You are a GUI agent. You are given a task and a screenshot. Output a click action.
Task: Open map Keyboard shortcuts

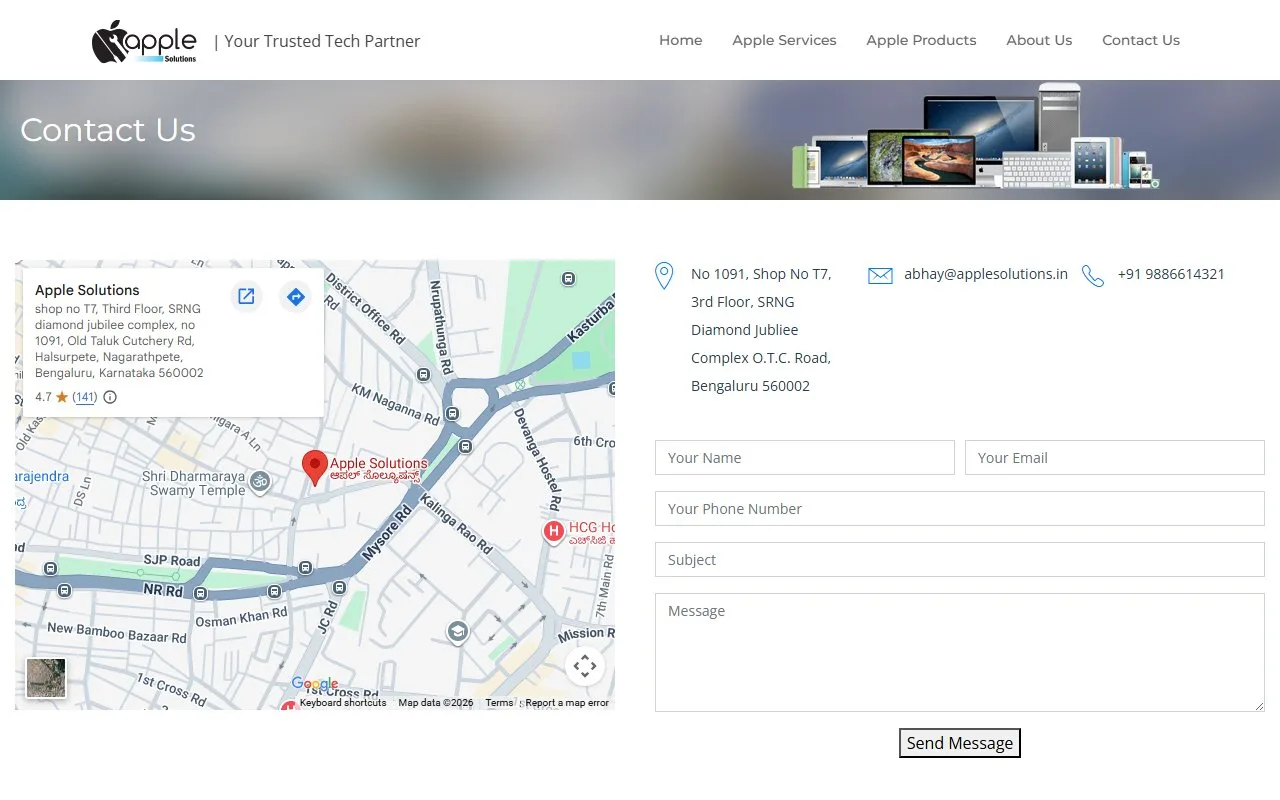click(343, 703)
